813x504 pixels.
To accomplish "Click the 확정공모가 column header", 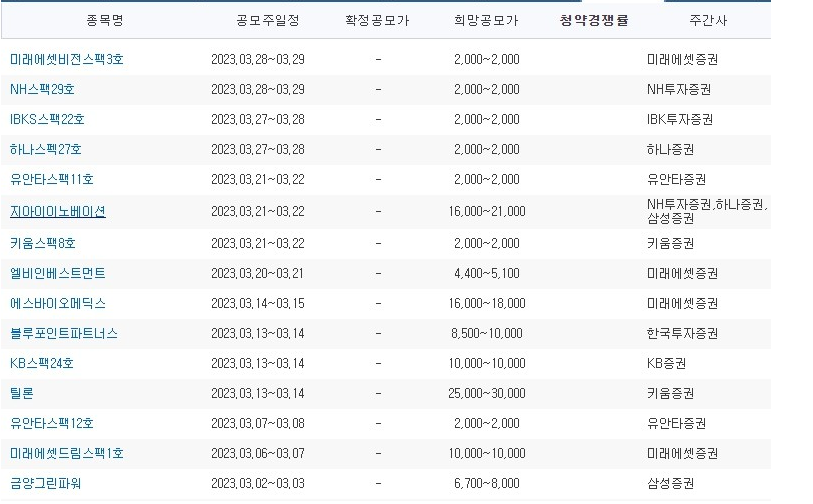I will click(377, 21).
